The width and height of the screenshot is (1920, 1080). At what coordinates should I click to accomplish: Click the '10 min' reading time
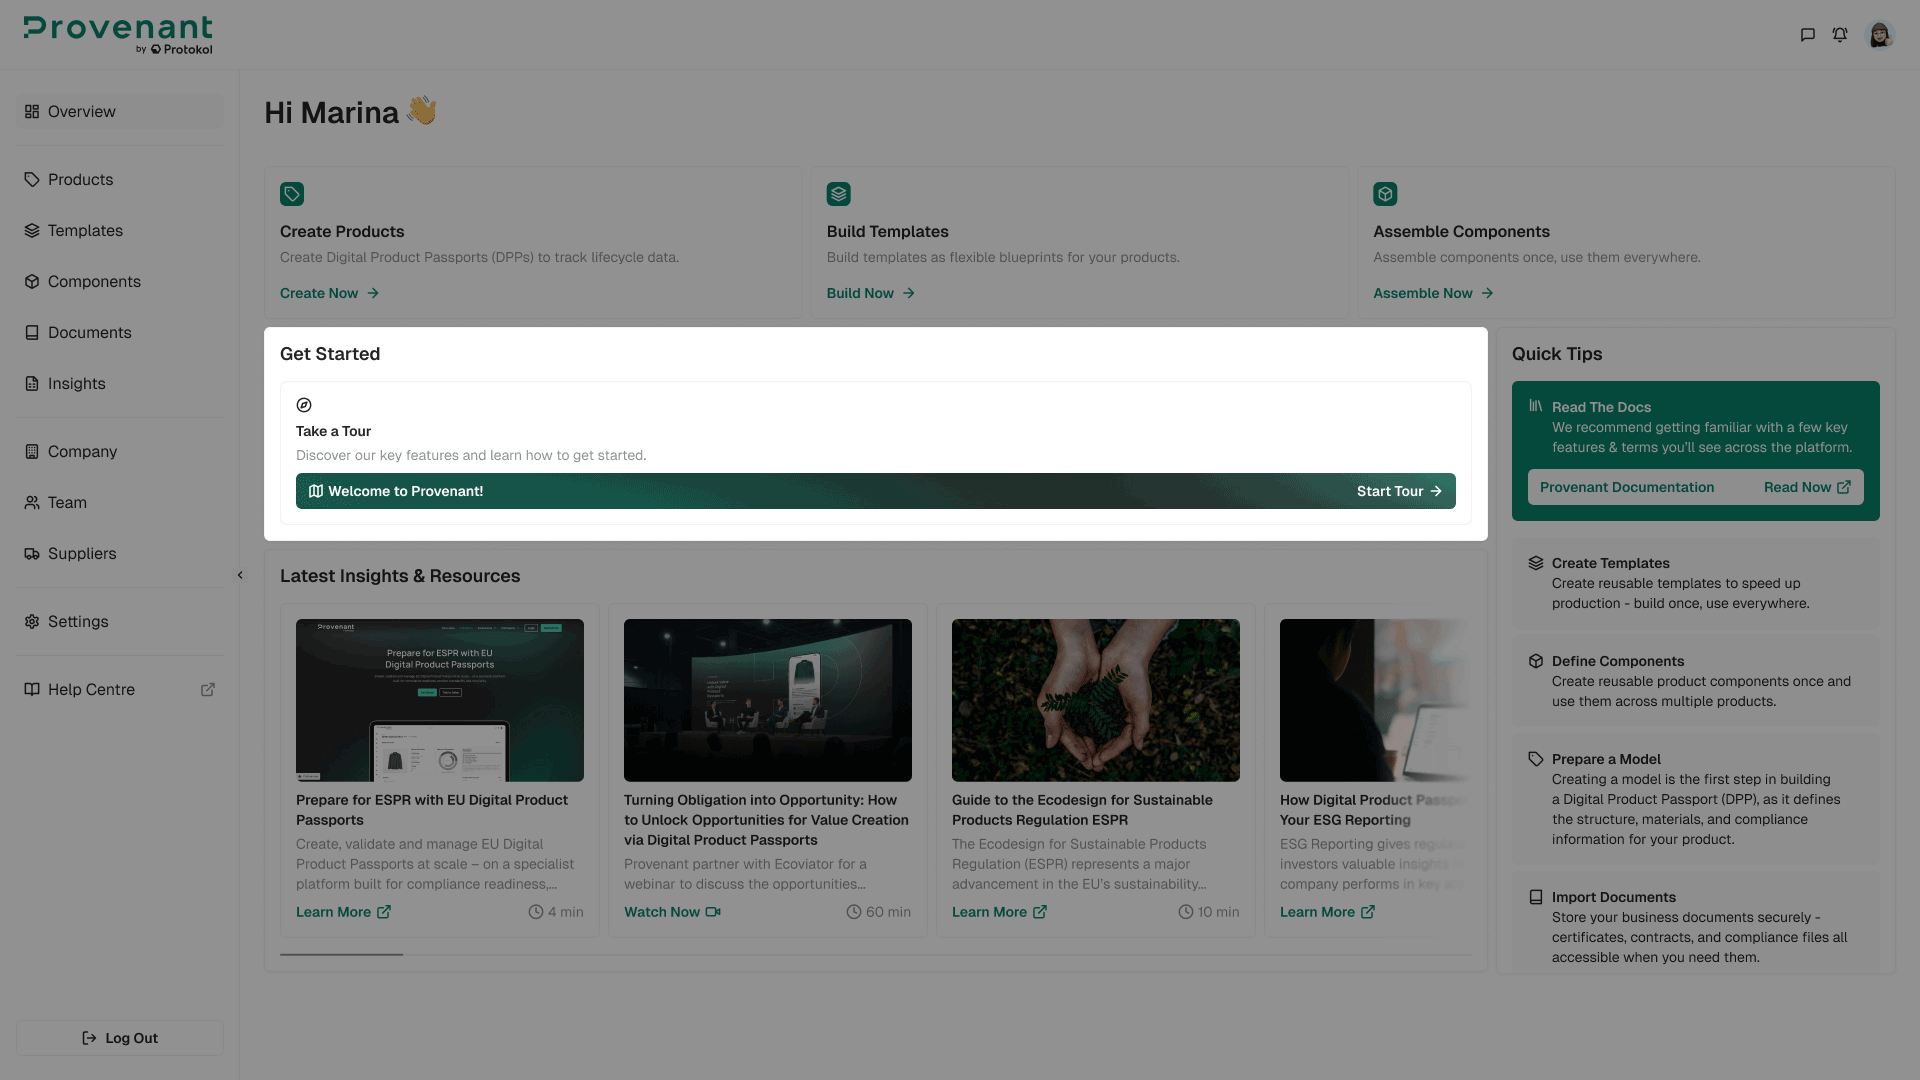[x=1209, y=912]
